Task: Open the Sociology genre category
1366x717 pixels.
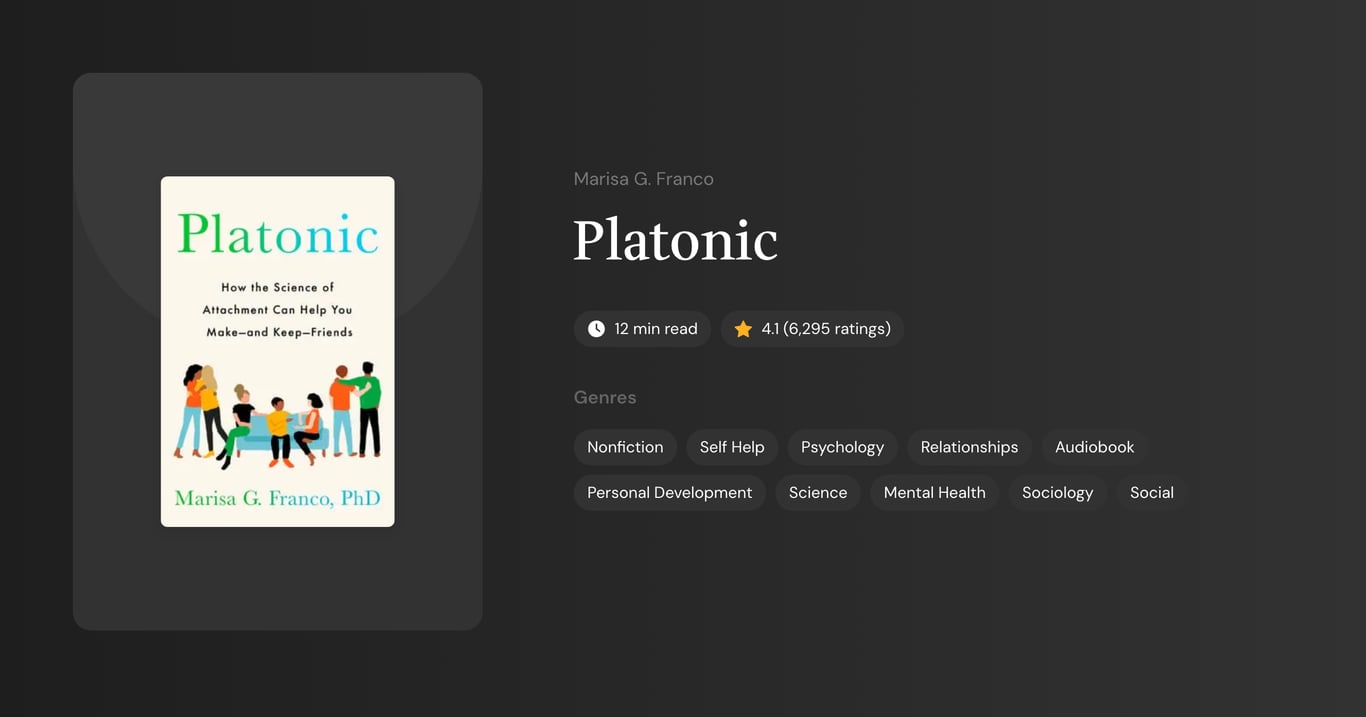Action: click(1057, 492)
